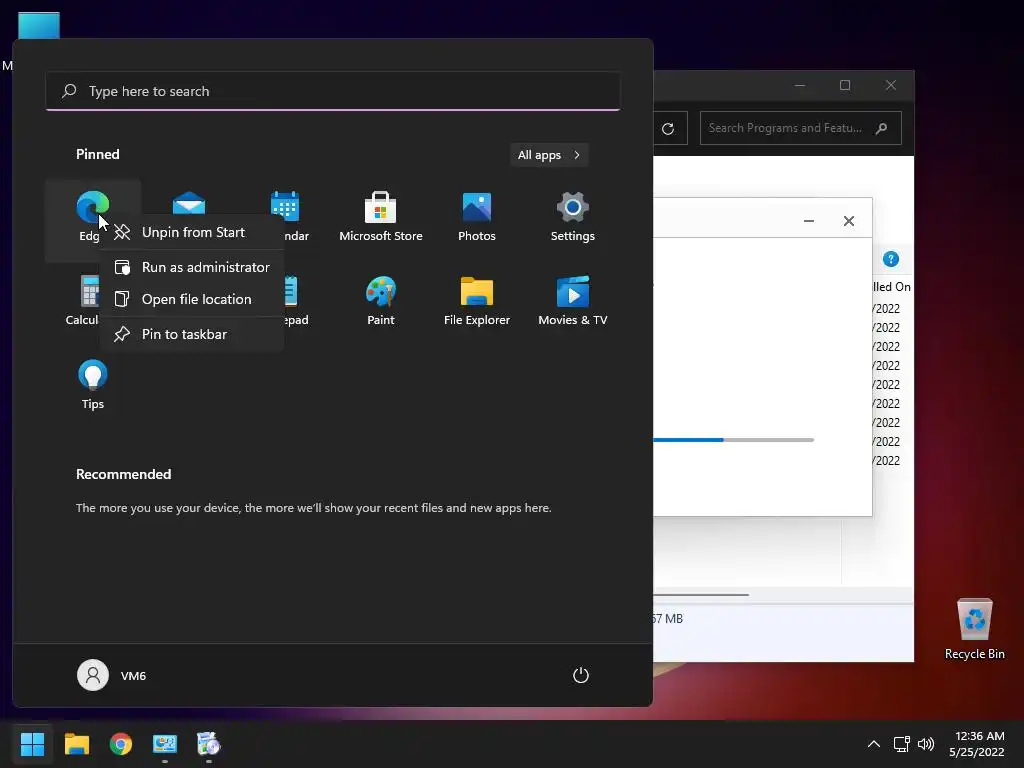The height and width of the screenshot is (768, 1024).
Task: Click the network tray icon
Action: [x=901, y=744]
